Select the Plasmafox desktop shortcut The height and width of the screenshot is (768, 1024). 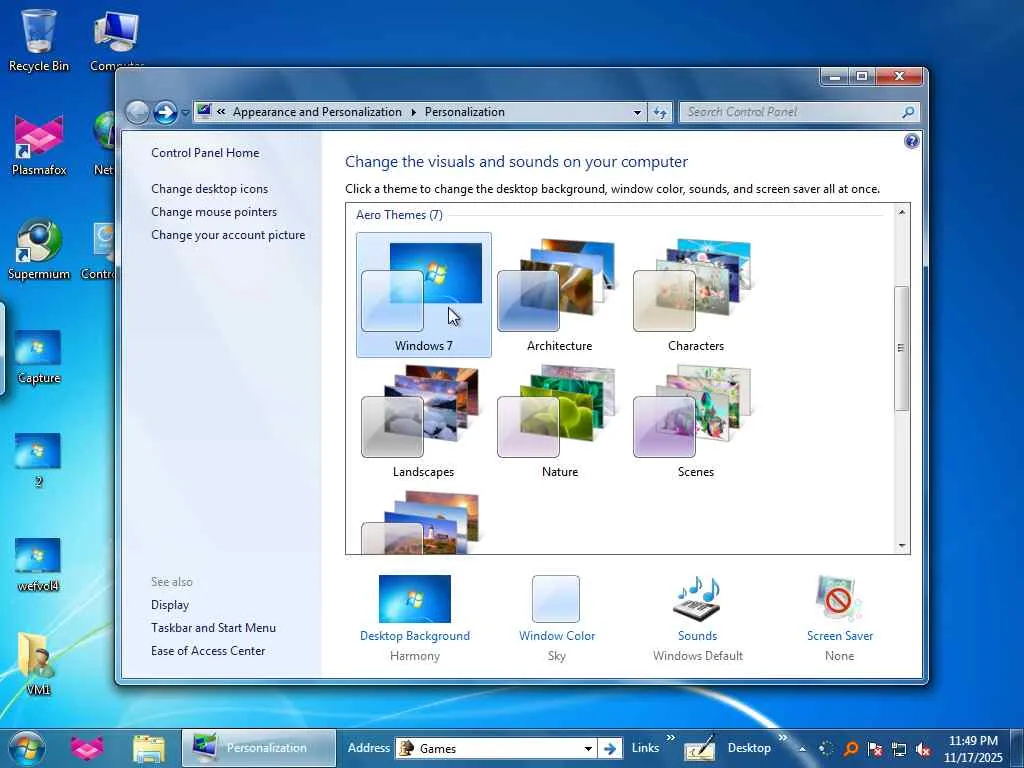(39, 145)
